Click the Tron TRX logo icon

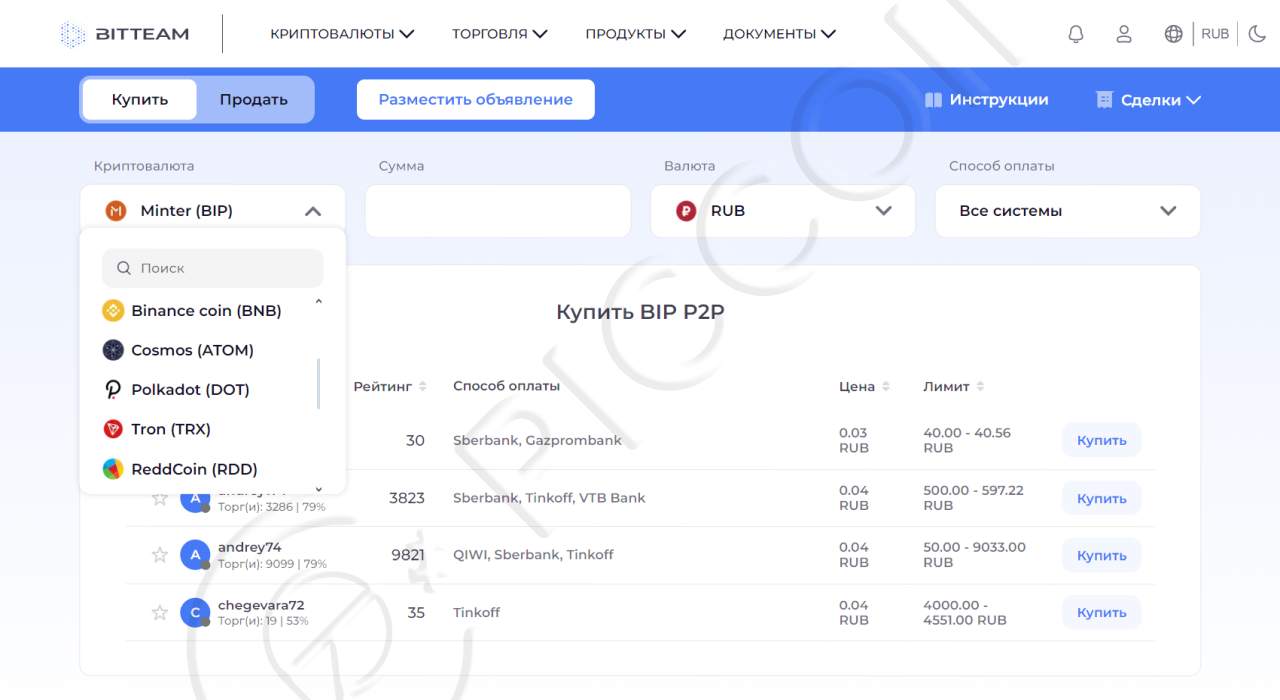(x=113, y=429)
